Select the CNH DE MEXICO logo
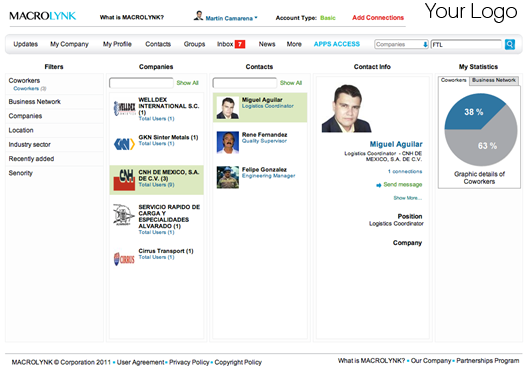Viewport: 528px width, 381px height. 124,180
